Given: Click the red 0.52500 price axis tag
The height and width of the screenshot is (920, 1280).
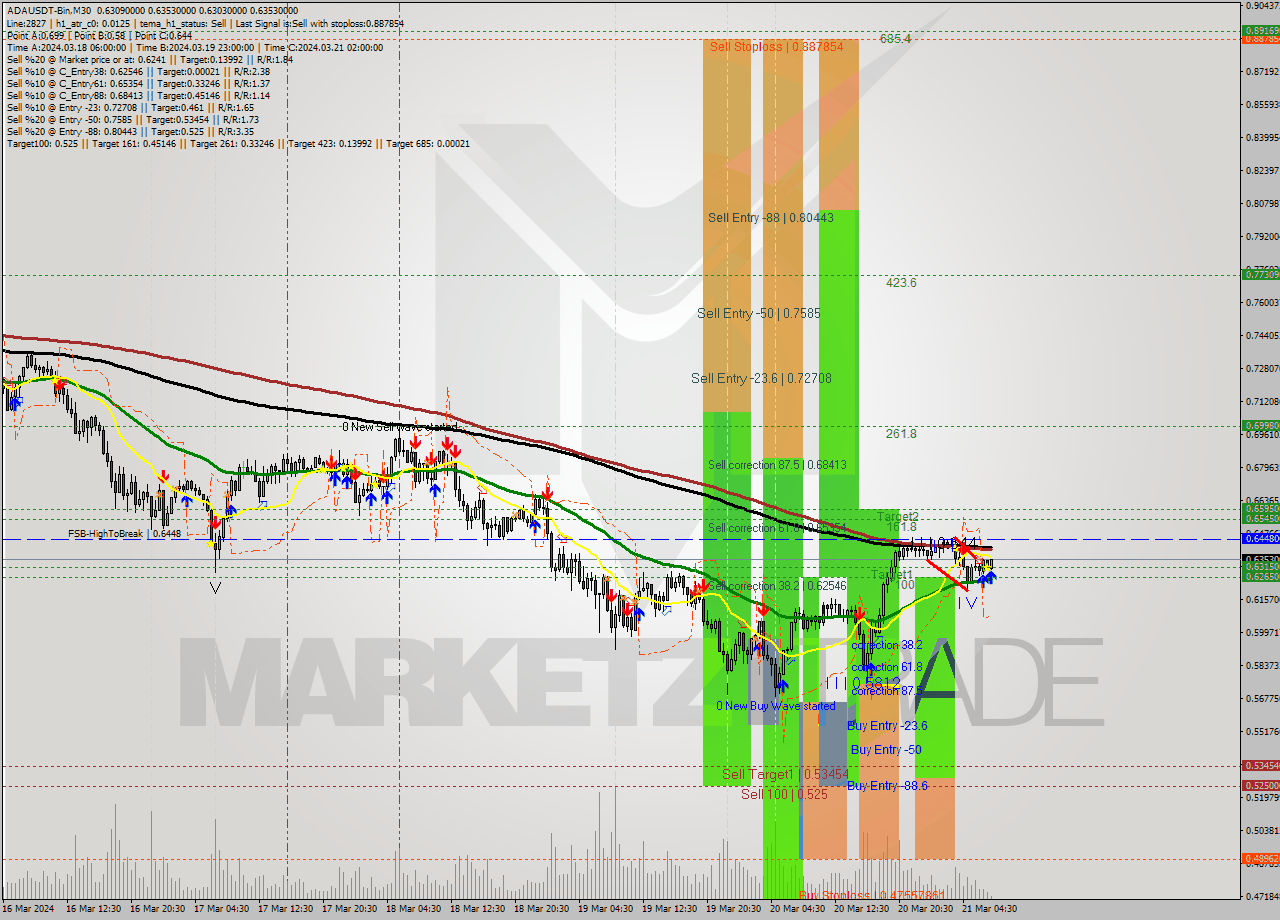Looking at the screenshot, I should click(1261, 785).
